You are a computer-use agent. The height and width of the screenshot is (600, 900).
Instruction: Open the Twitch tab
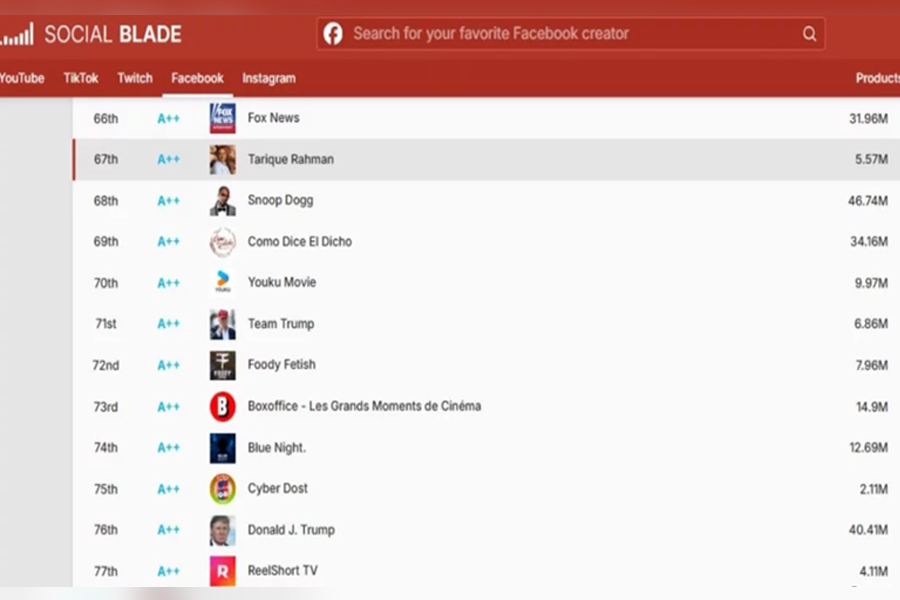(x=135, y=78)
